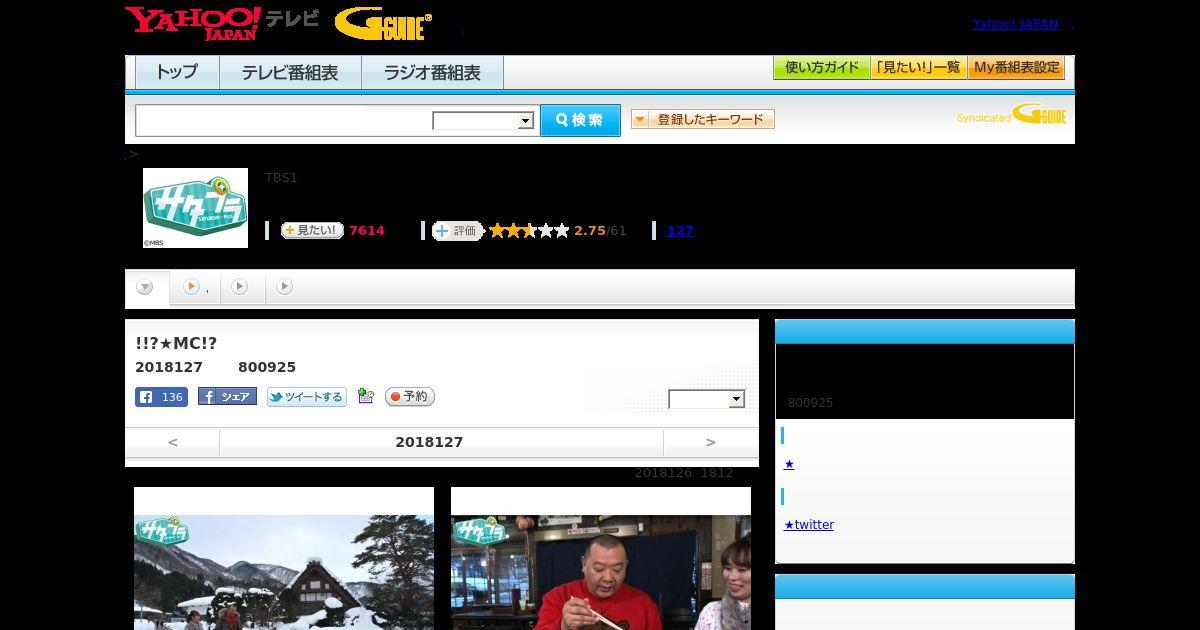Share on Facebook with シェア button

227,397
